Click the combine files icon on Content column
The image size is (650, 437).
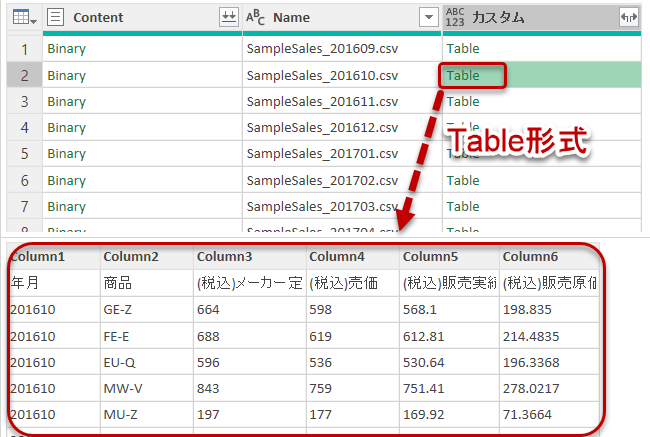click(x=228, y=17)
